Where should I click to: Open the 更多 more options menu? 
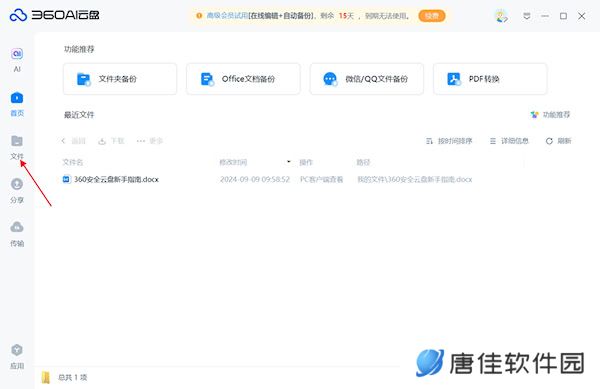click(150, 141)
